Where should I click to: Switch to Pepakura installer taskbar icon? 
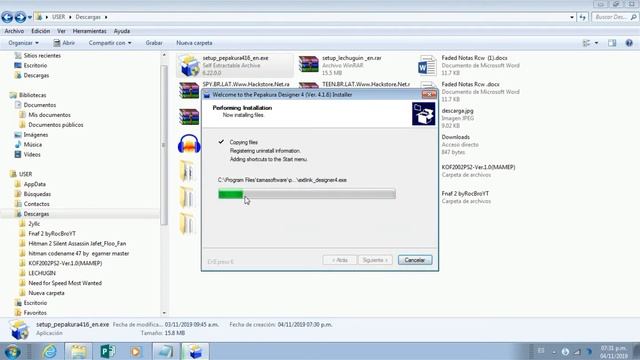pyautogui.click(x=195, y=351)
